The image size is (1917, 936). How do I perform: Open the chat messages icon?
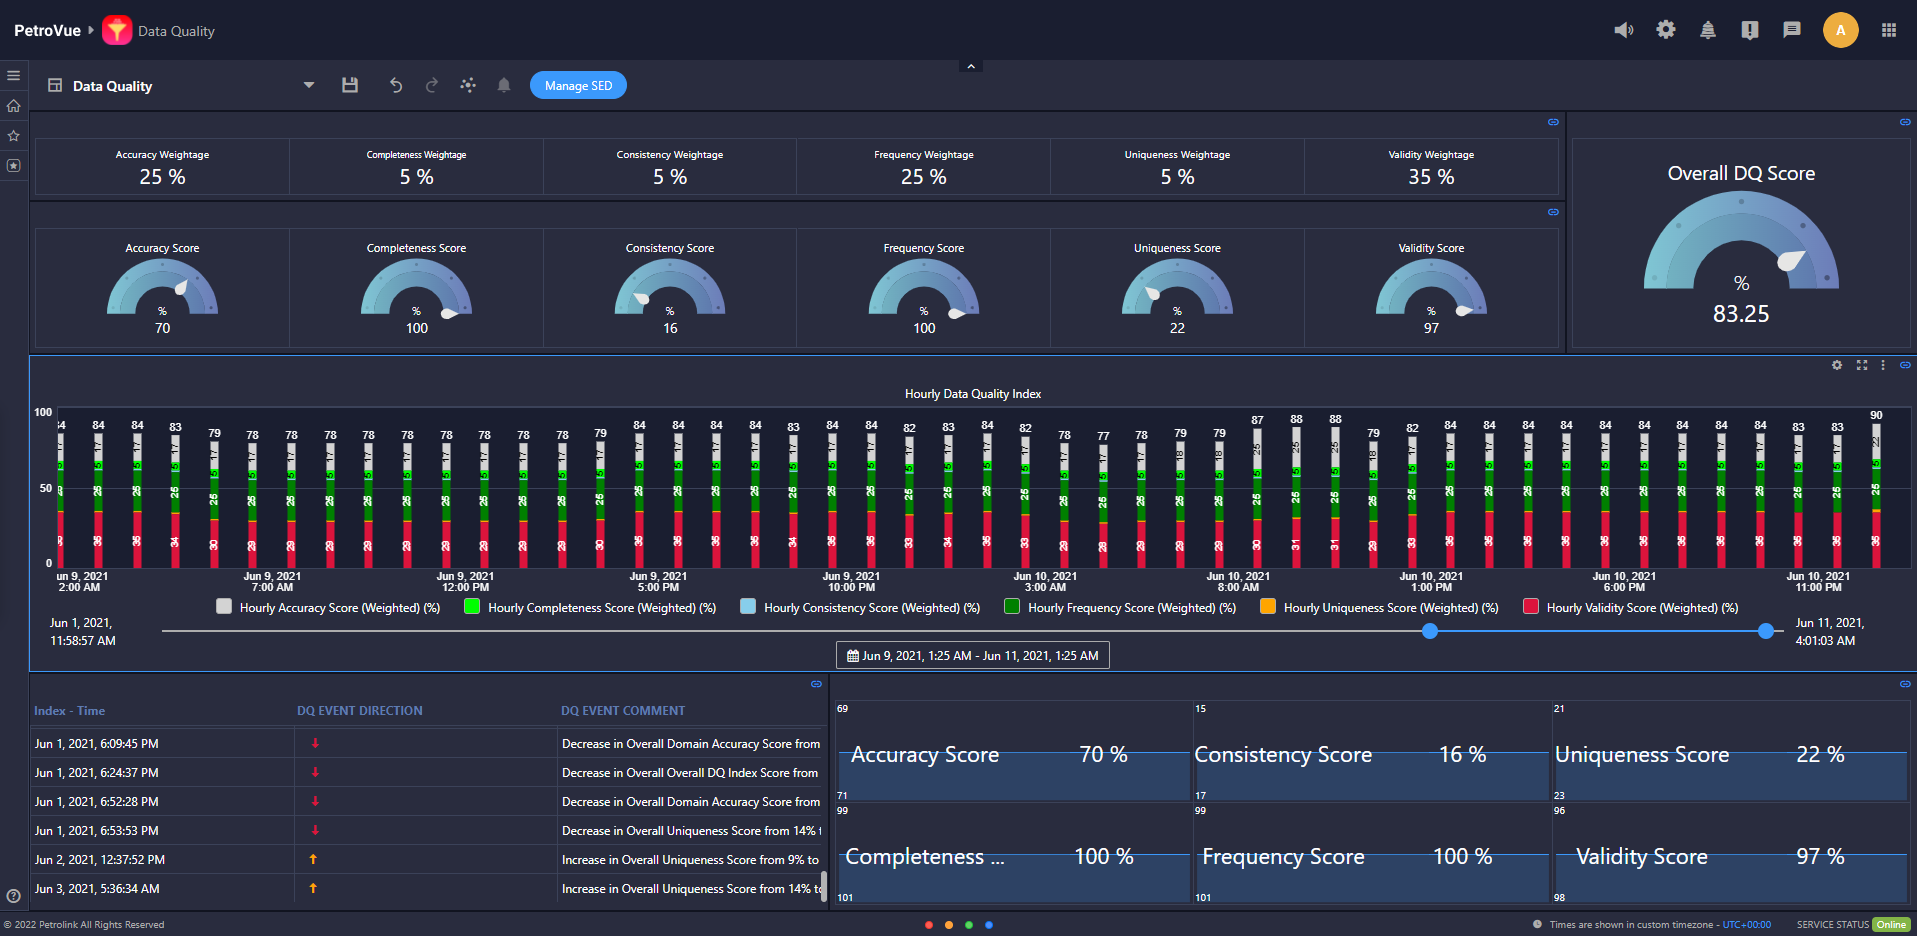1792,30
